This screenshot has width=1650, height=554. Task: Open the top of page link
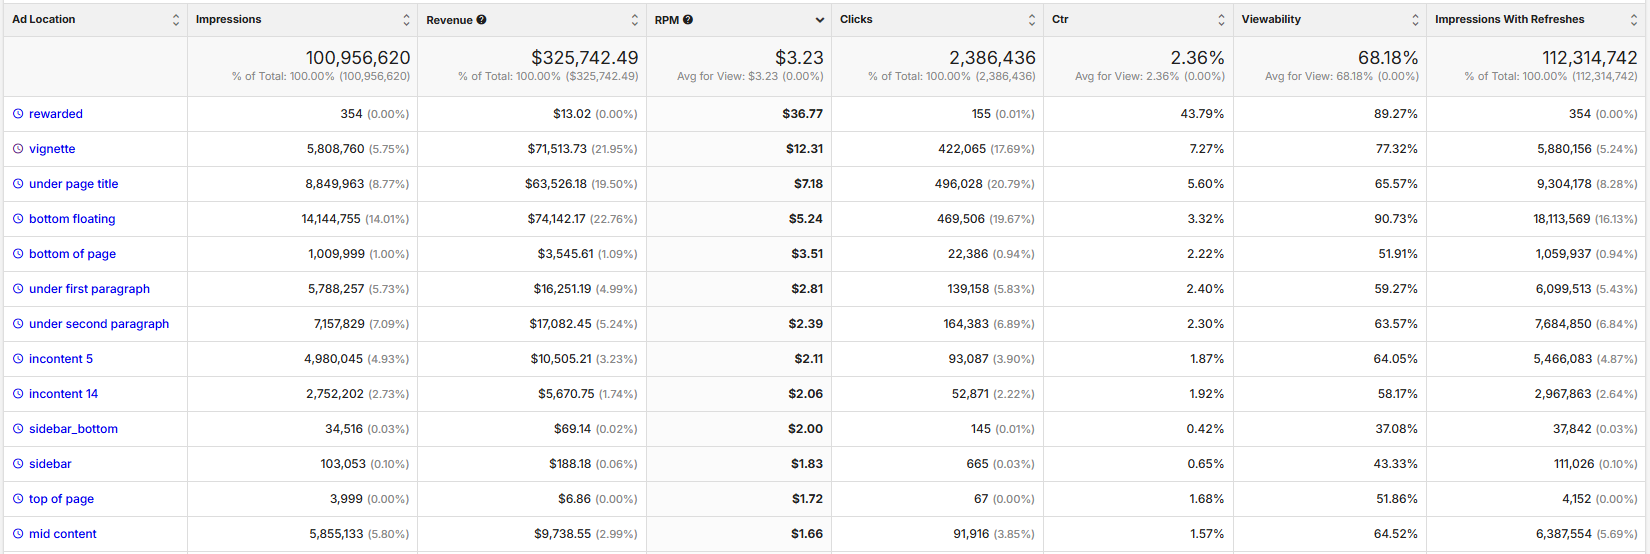click(x=61, y=499)
